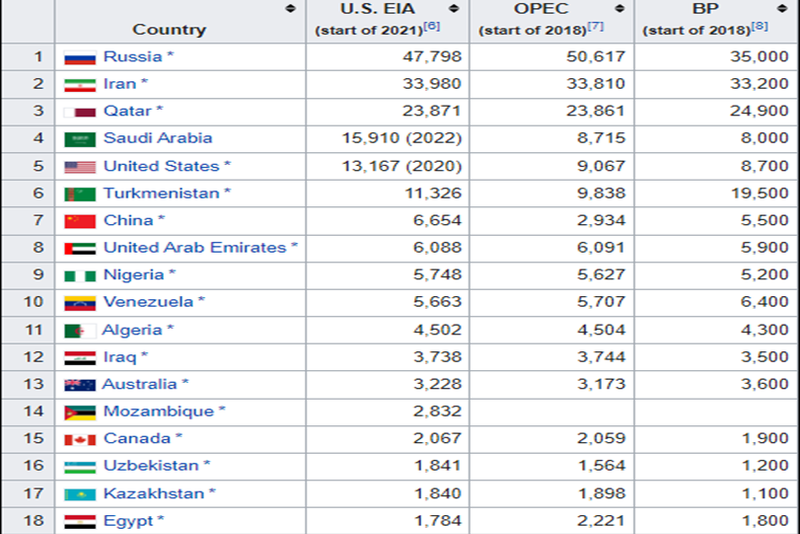This screenshot has height=534, width=800.
Task: Sort table by Country column arrows
Action: pyautogui.click(x=290, y=8)
